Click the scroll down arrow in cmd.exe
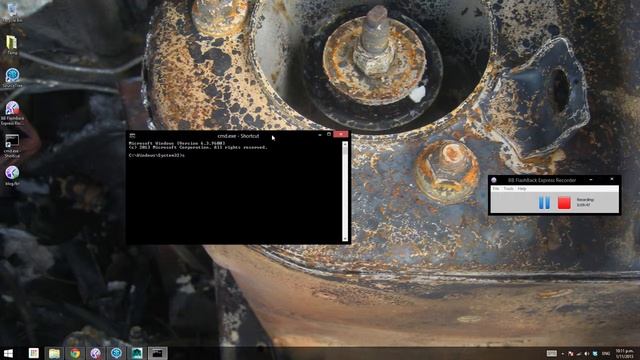 [345, 239]
